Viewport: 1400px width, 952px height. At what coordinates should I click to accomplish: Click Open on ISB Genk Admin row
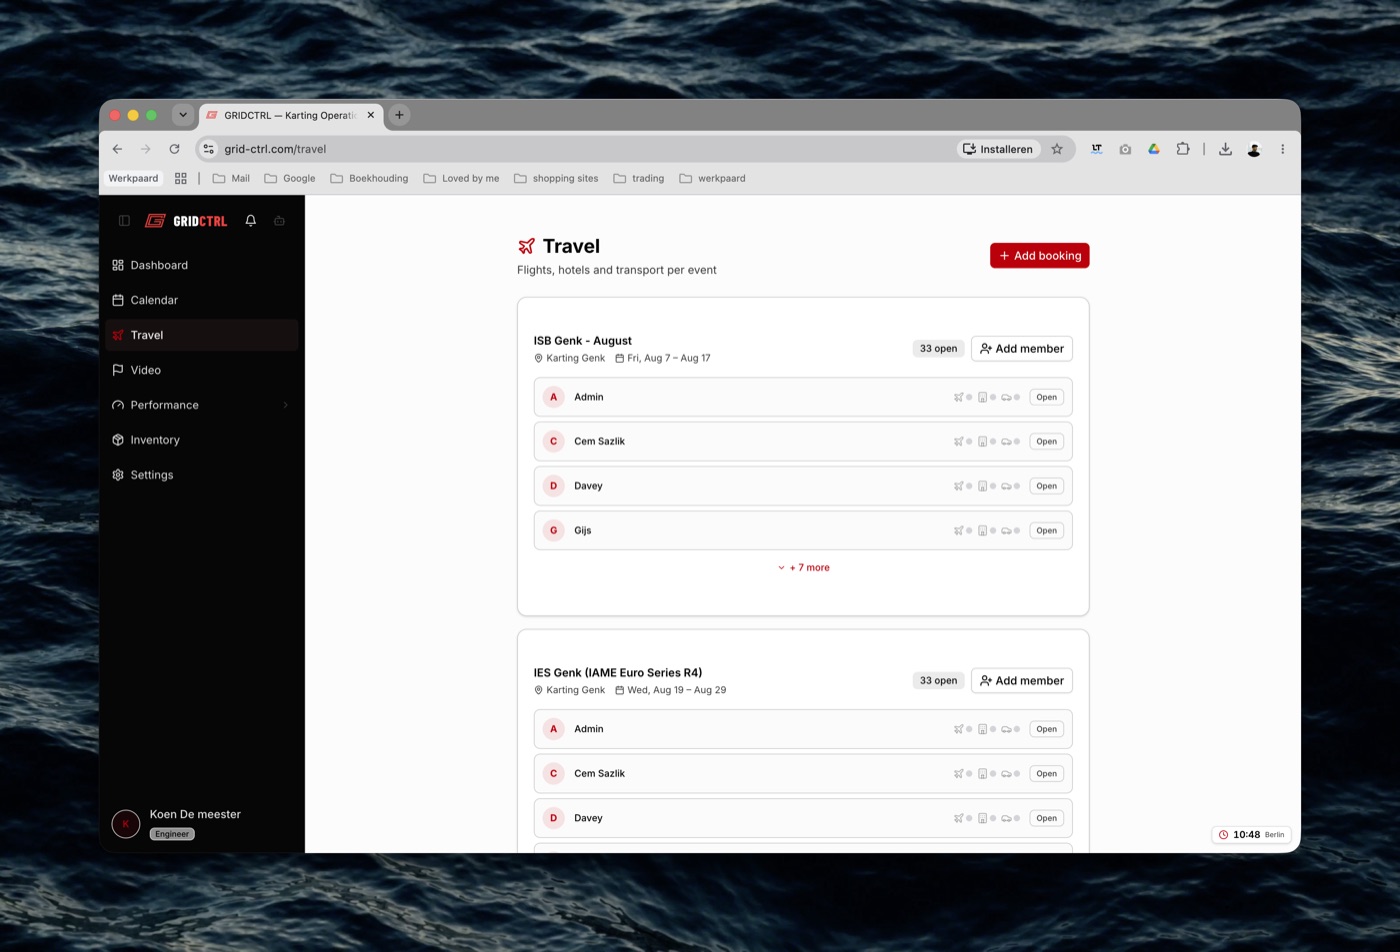pyautogui.click(x=1046, y=397)
